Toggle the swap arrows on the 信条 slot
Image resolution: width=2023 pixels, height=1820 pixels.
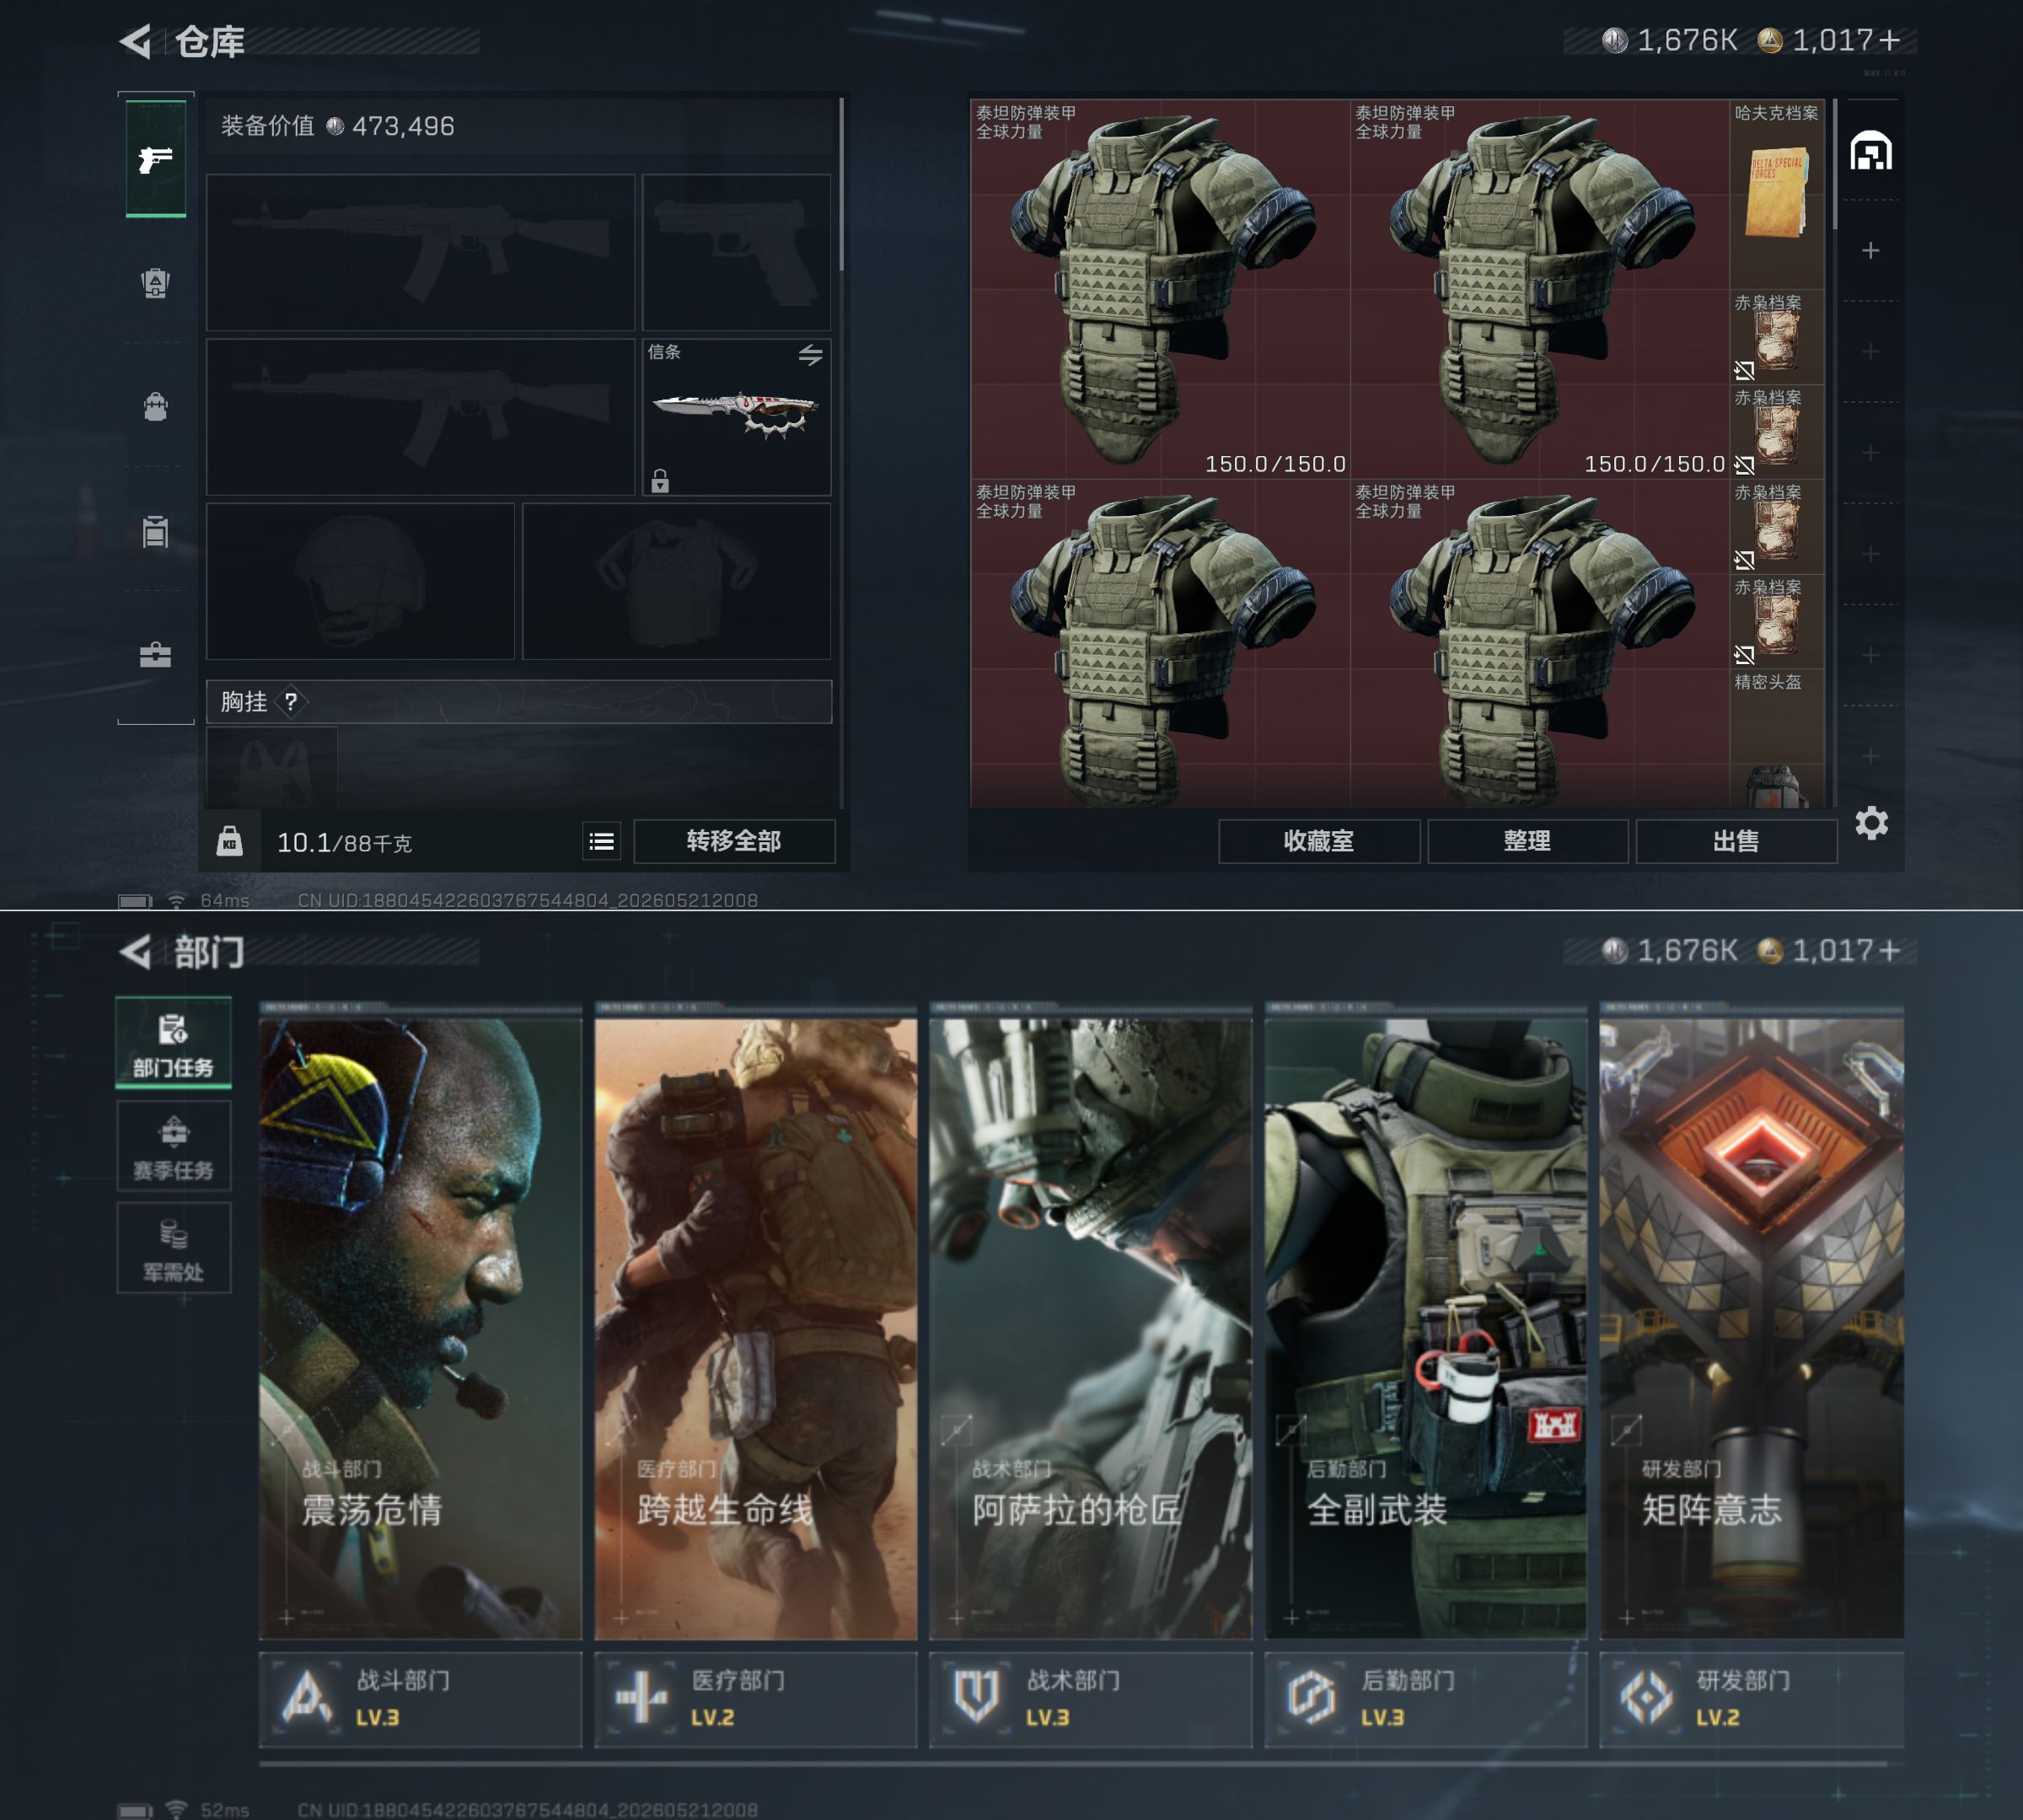coord(810,354)
